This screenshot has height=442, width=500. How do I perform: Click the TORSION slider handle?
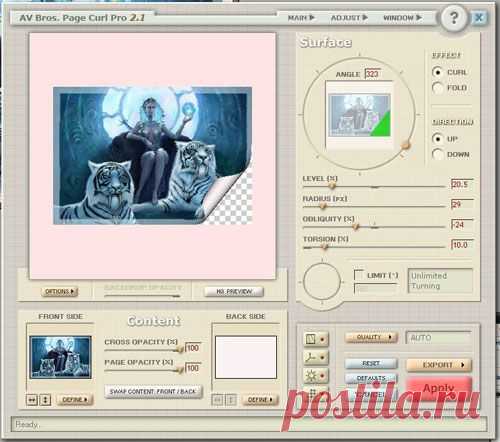pyautogui.click(x=324, y=247)
